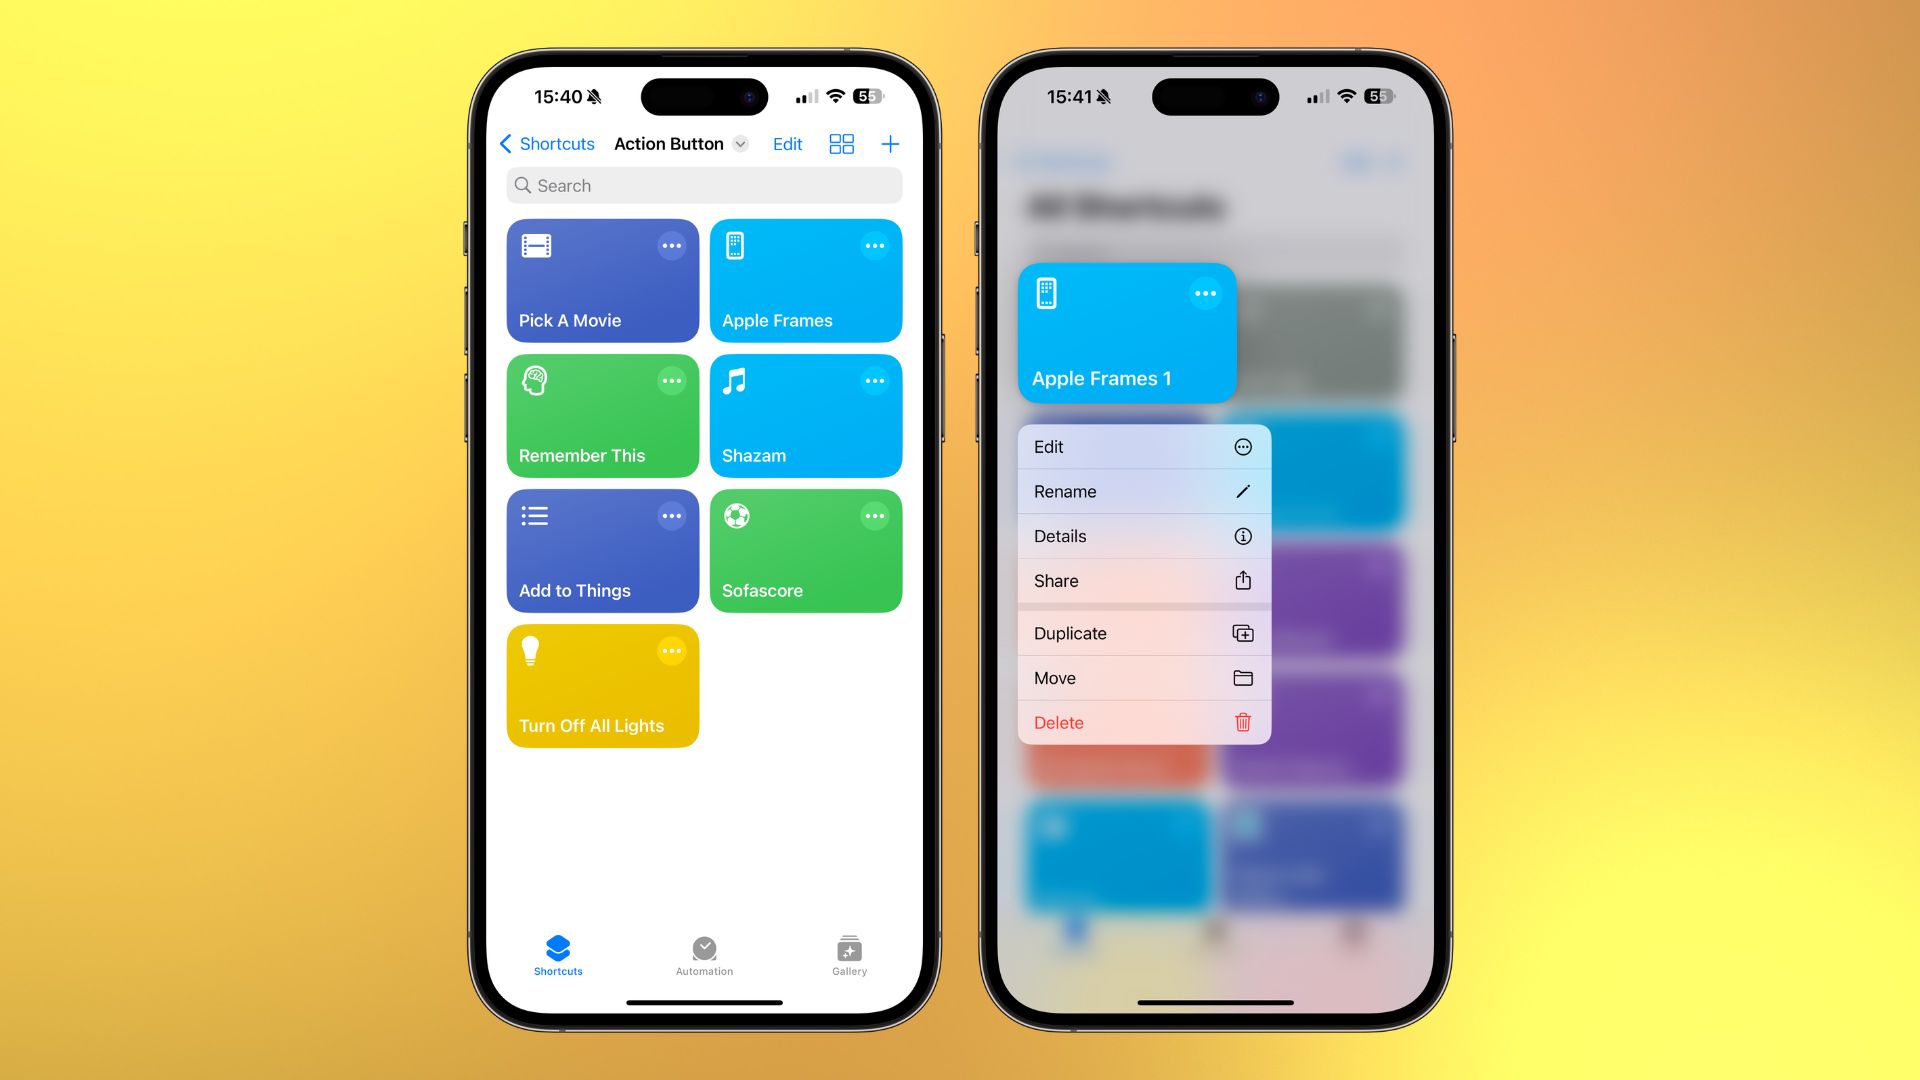This screenshot has width=1920, height=1080.
Task: Open the three-dot menu on Sofascore
Action: [876, 516]
